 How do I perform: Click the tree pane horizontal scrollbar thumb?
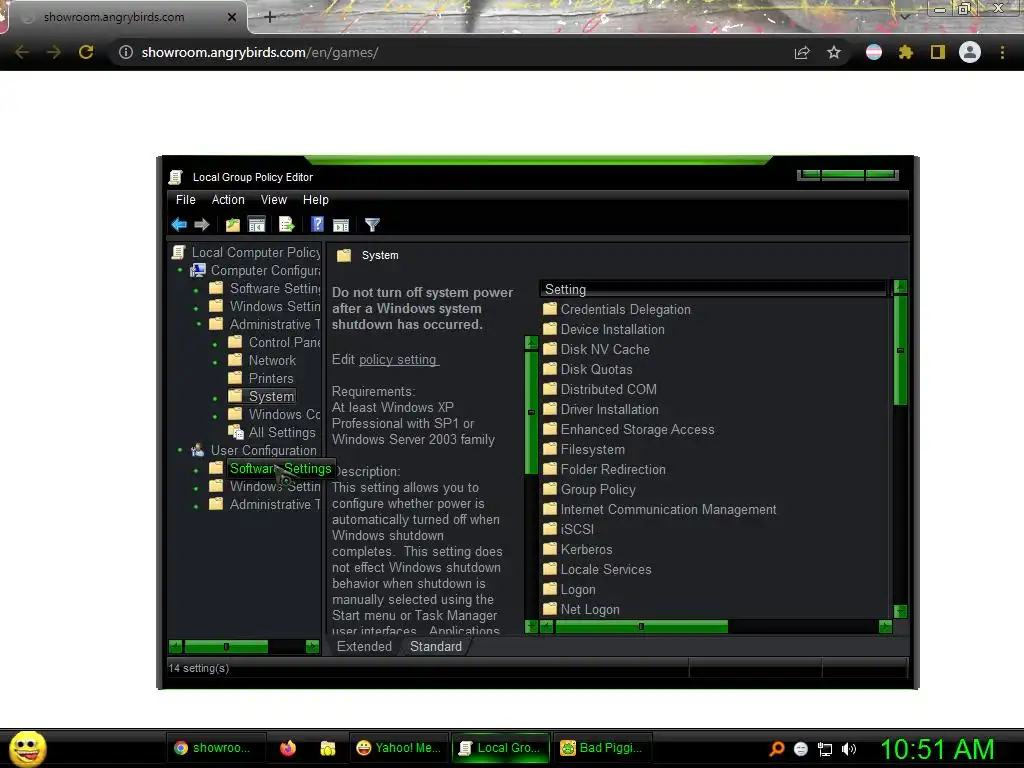226,647
